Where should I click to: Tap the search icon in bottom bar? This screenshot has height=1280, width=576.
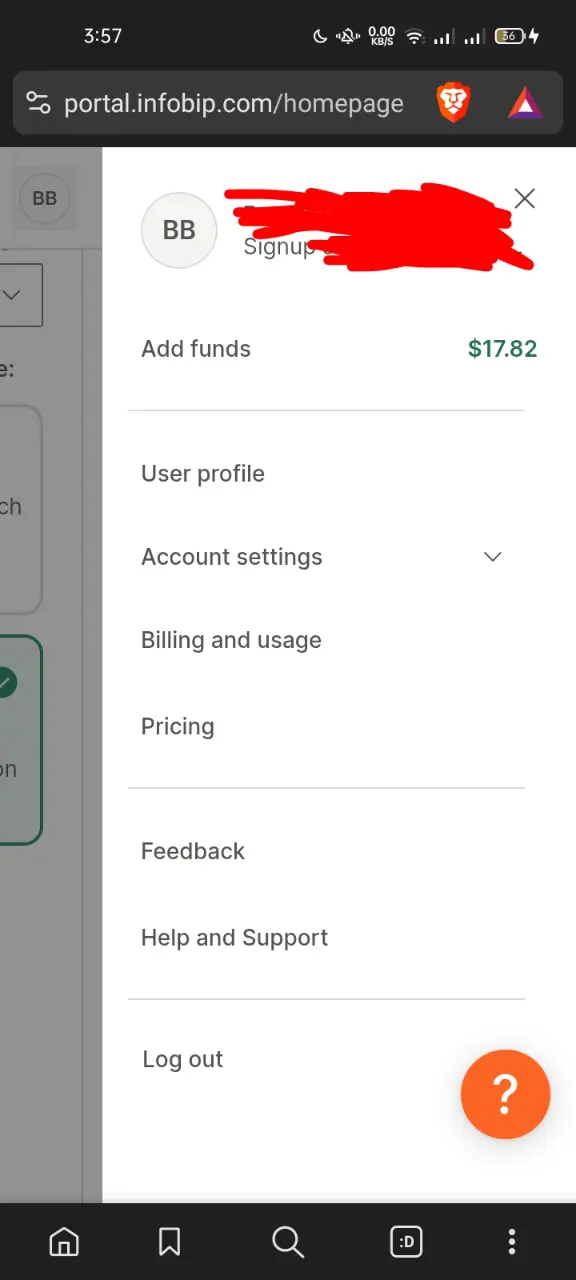[x=288, y=1242]
